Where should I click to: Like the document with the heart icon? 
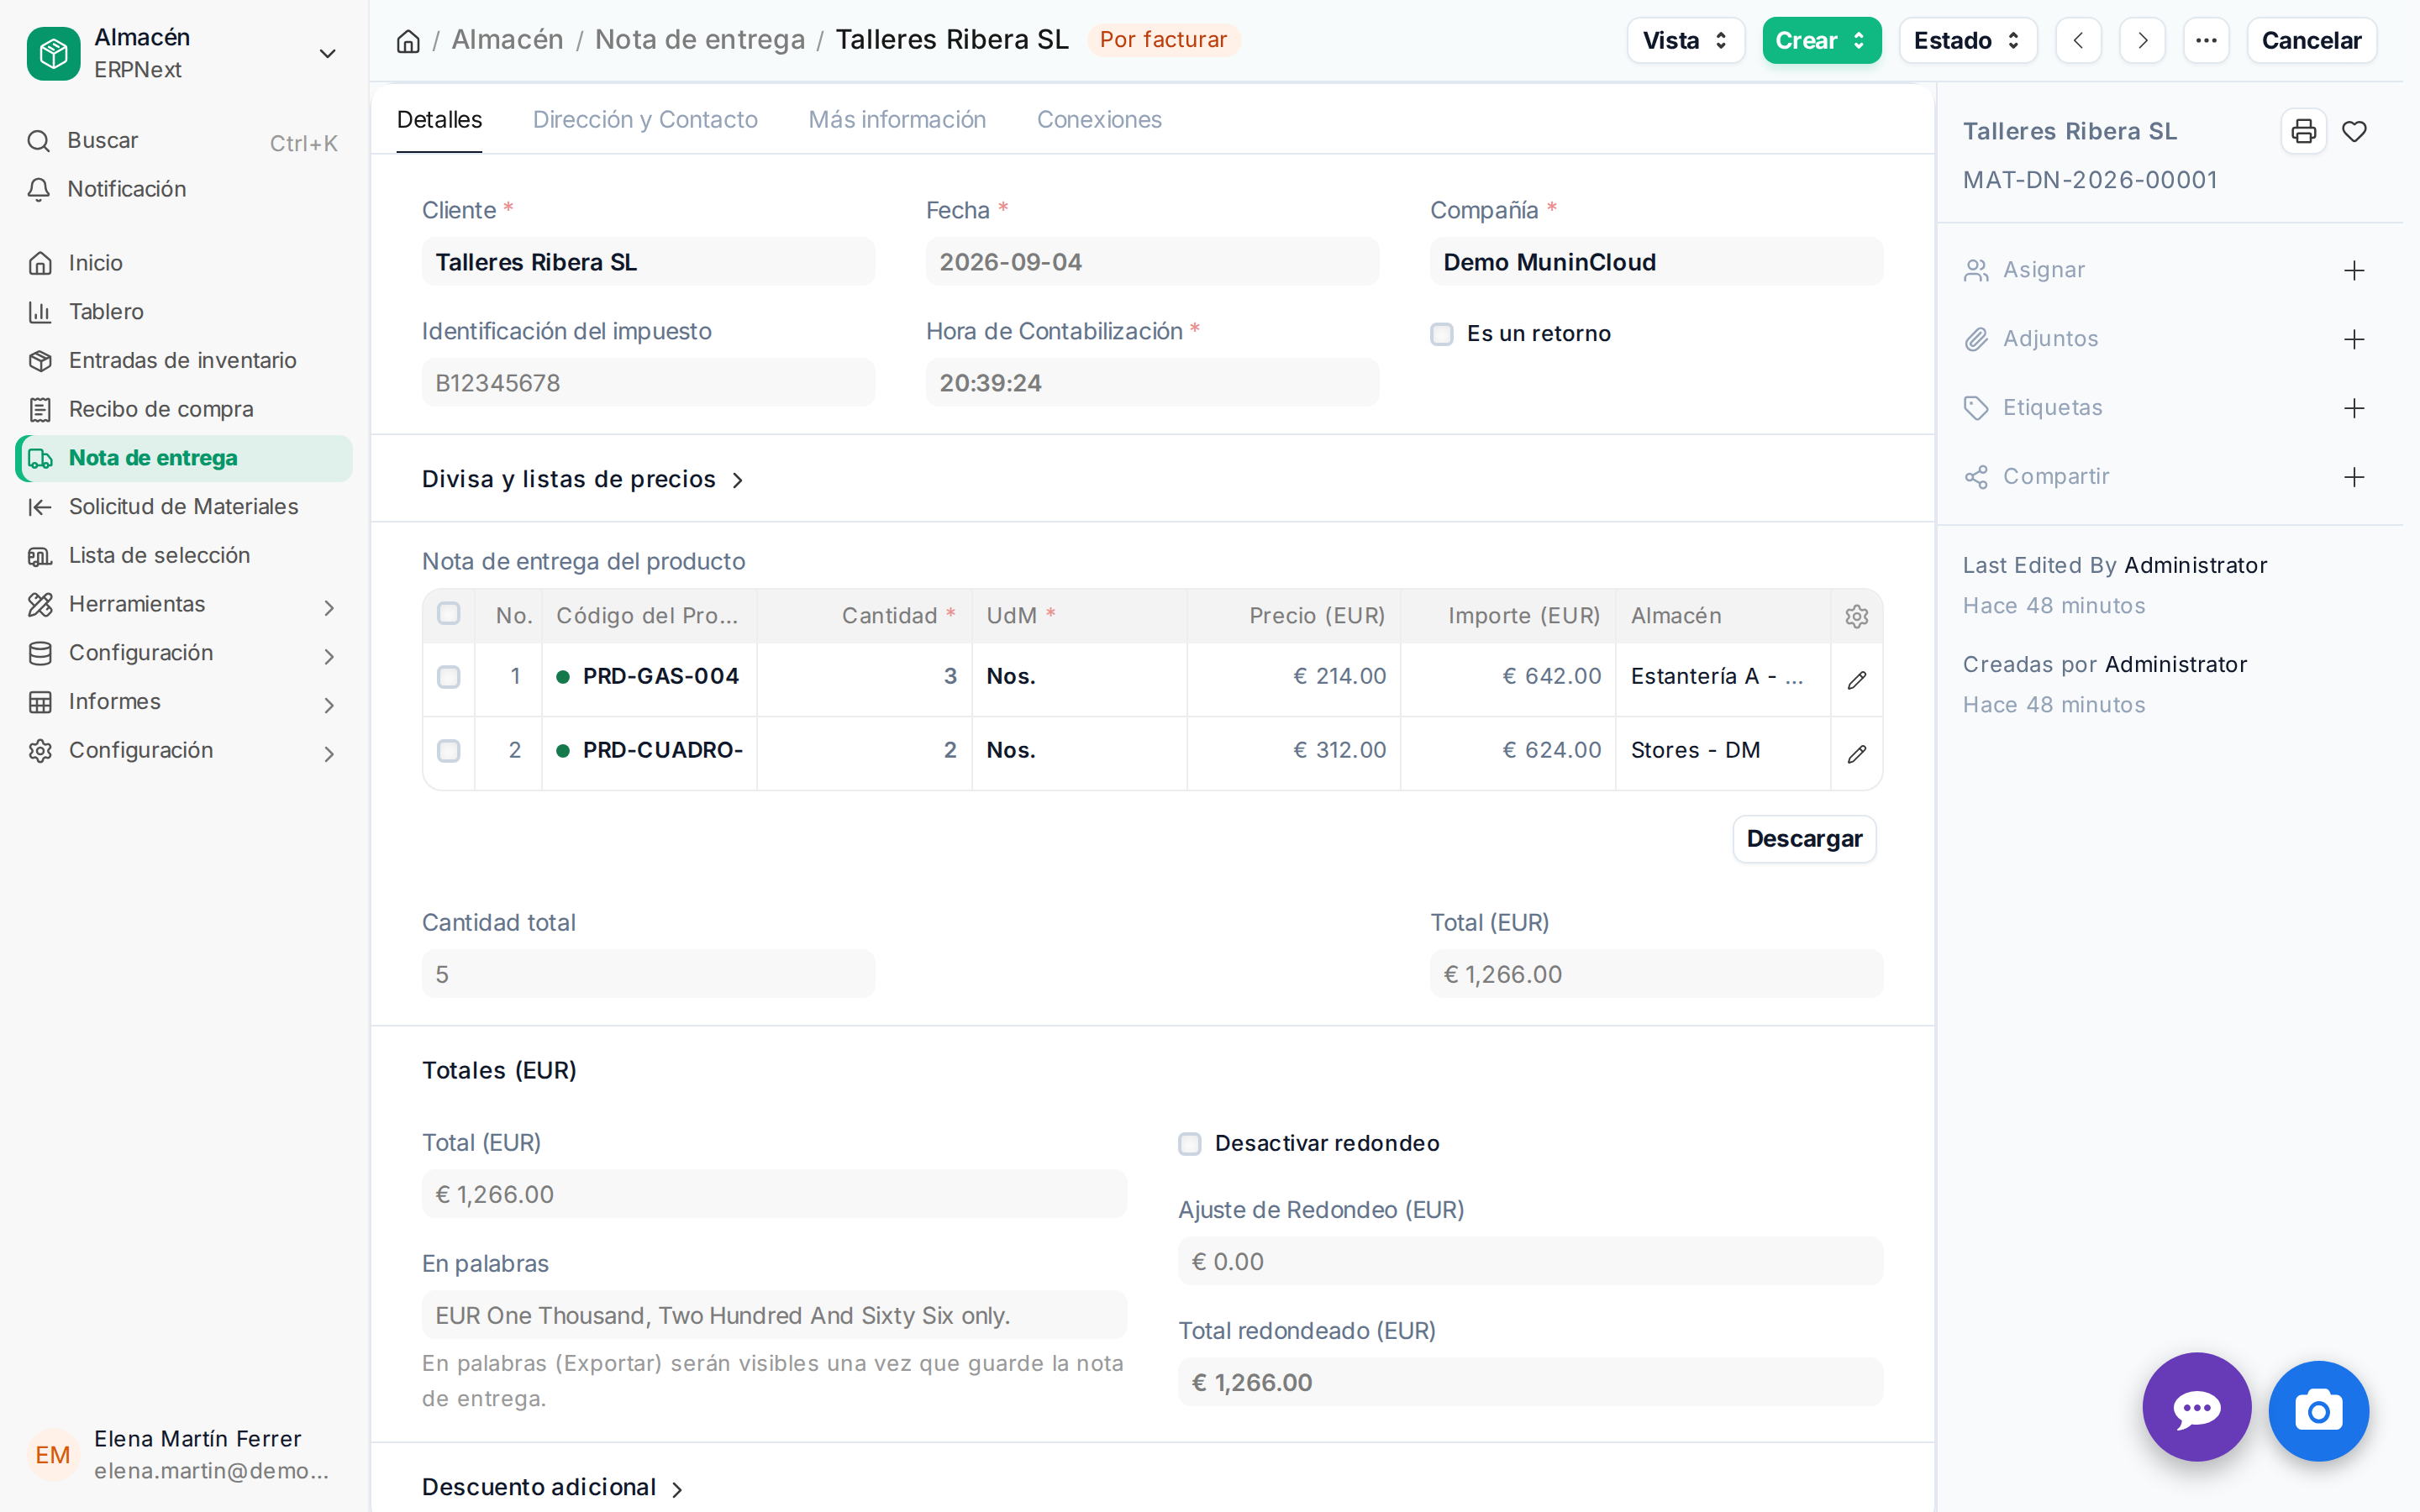(x=2354, y=131)
